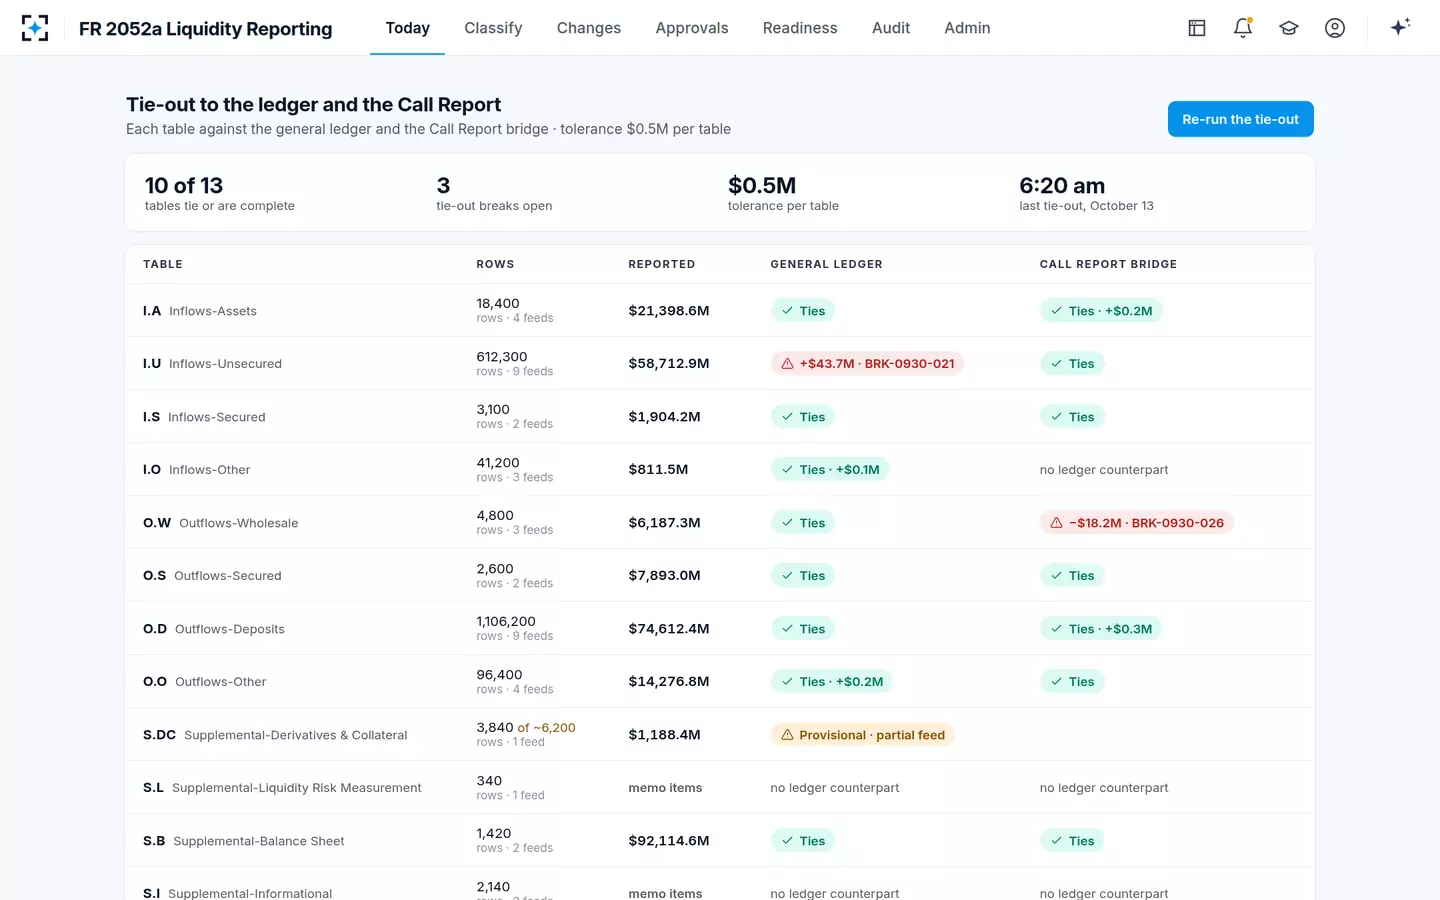Viewport: 1440px width, 900px height.
Task: Click the app logo icon
Action: coord(35,28)
